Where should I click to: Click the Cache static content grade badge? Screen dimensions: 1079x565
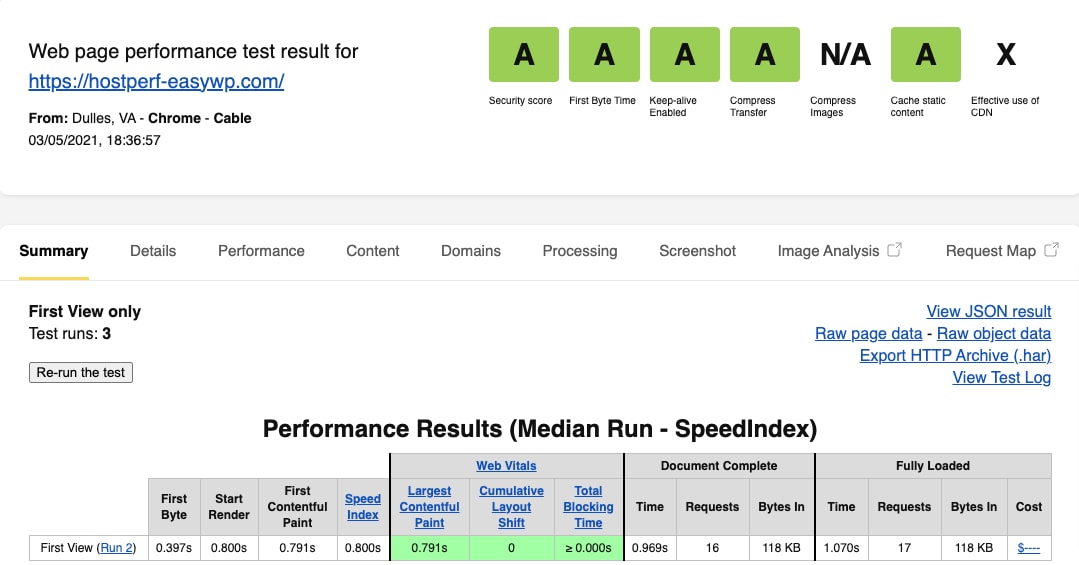click(926, 54)
